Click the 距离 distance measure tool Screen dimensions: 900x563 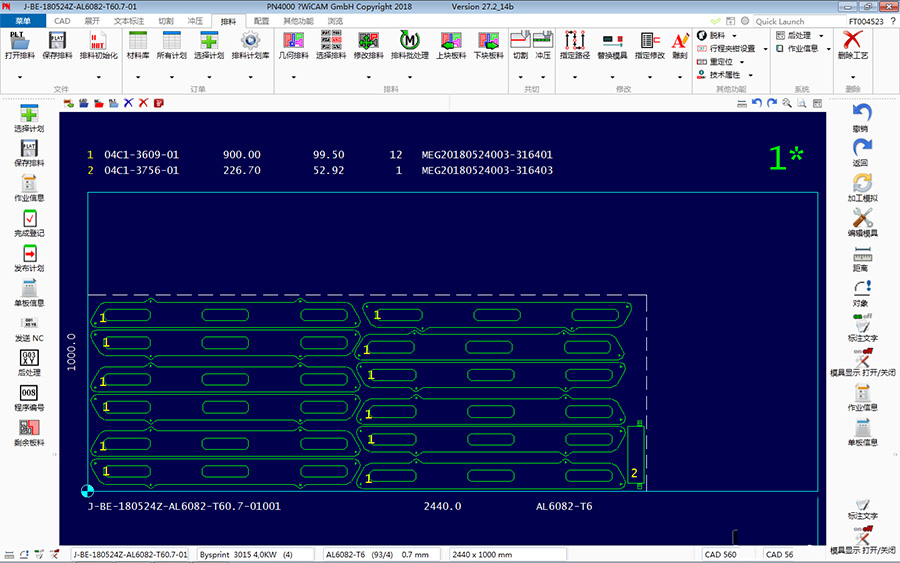861,254
